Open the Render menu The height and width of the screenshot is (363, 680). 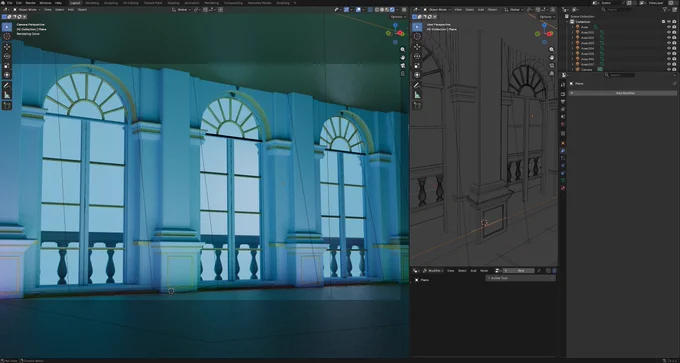tap(30, 3)
